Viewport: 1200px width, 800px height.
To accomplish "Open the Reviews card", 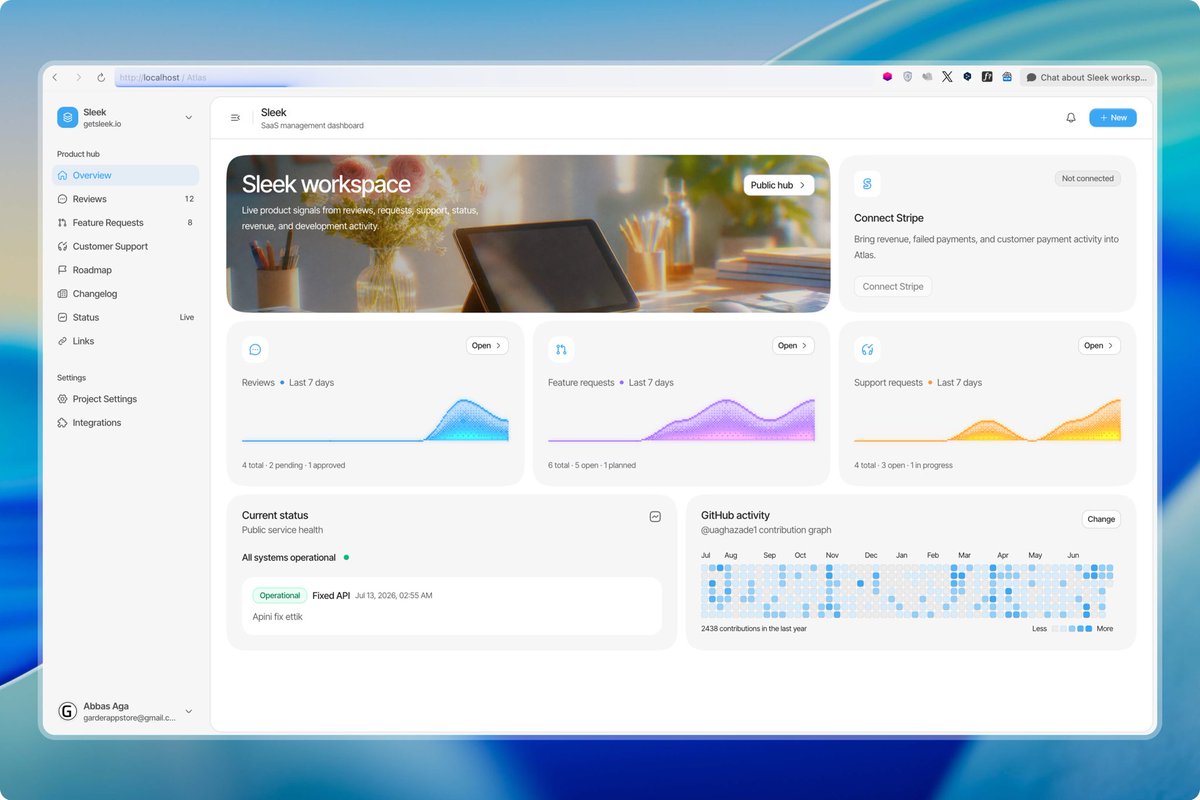I will coord(487,346).
